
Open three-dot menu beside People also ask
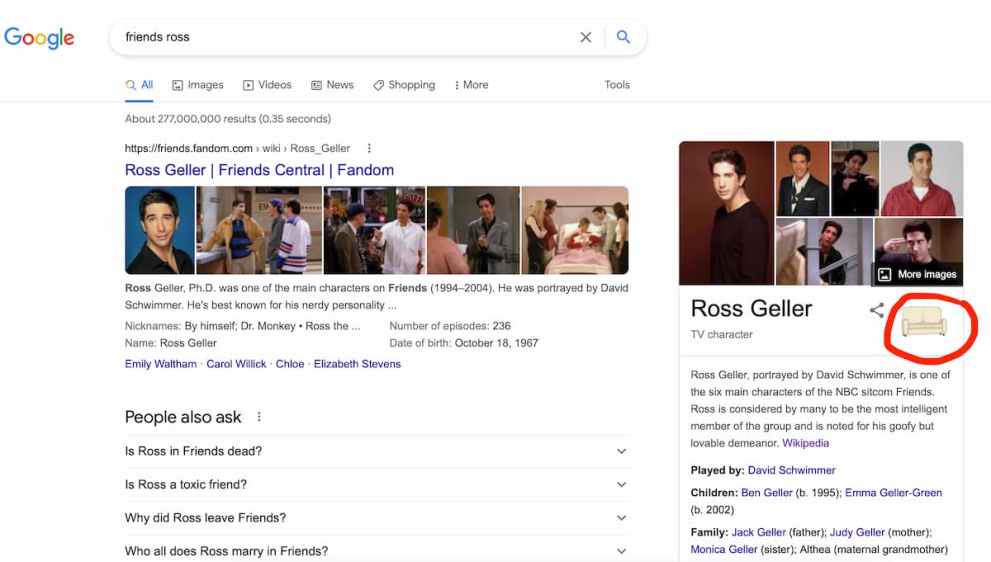coord(259,417)
